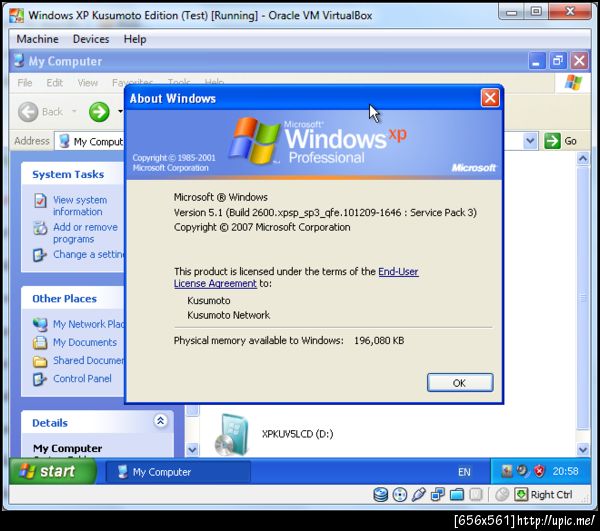Expand the Address bar dropdown
The width and height of the screenshot is (600, 531).
click(x=530, y=141)
